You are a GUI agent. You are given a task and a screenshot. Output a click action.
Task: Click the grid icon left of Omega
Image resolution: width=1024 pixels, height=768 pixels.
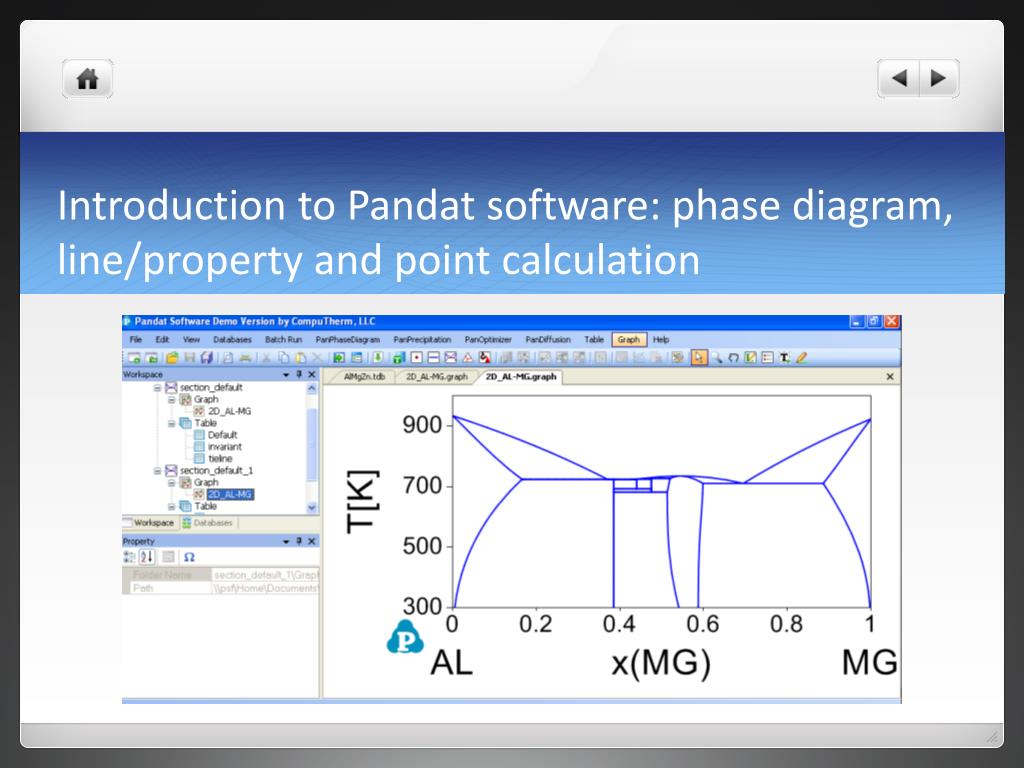[168, 557]
